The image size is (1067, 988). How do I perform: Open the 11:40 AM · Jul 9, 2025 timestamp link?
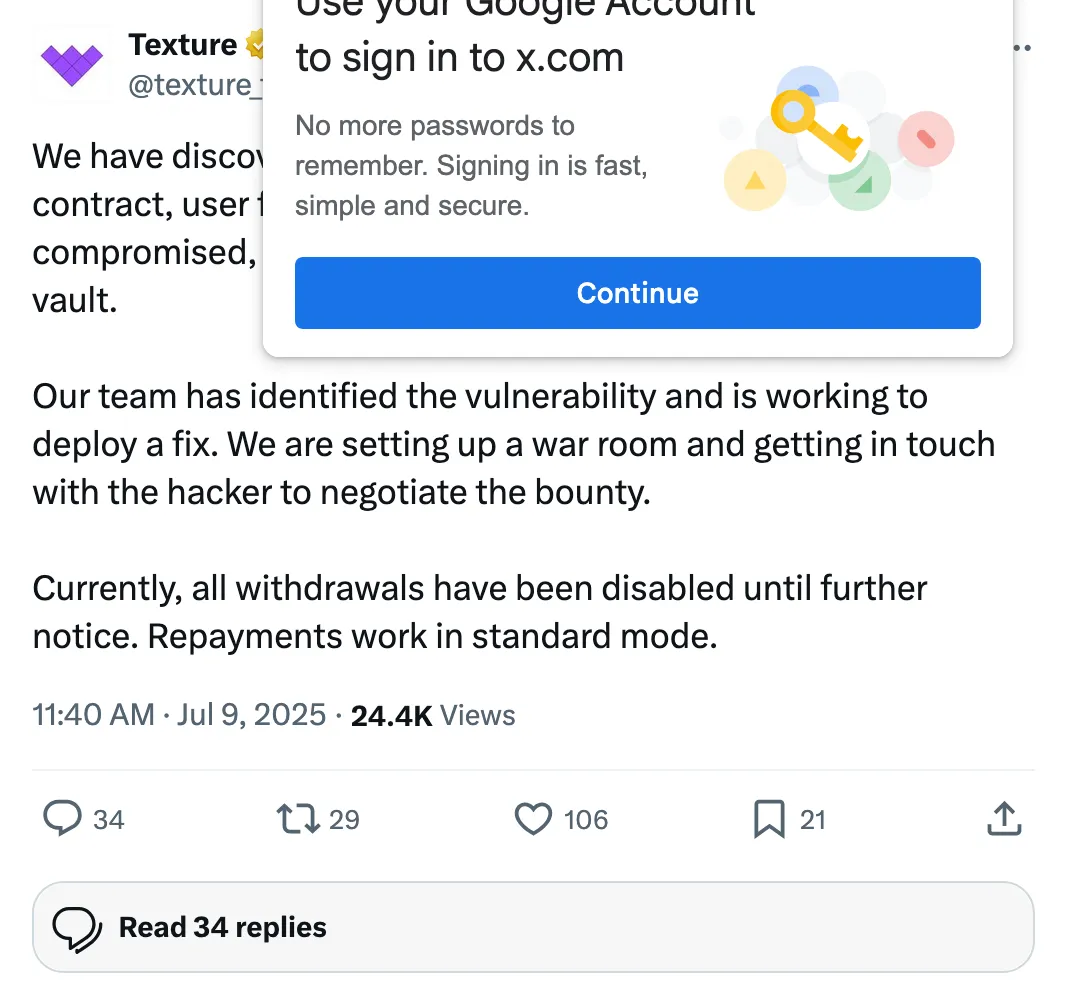click(x=180, y=715)
